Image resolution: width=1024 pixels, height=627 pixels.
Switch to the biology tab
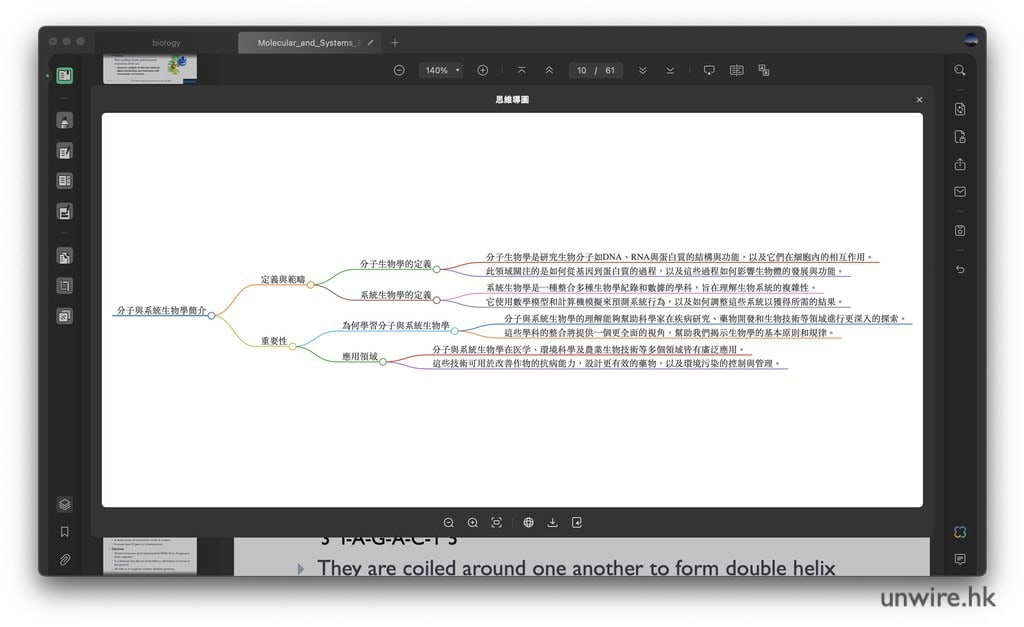pyautogui.click(x=166, y=43)
